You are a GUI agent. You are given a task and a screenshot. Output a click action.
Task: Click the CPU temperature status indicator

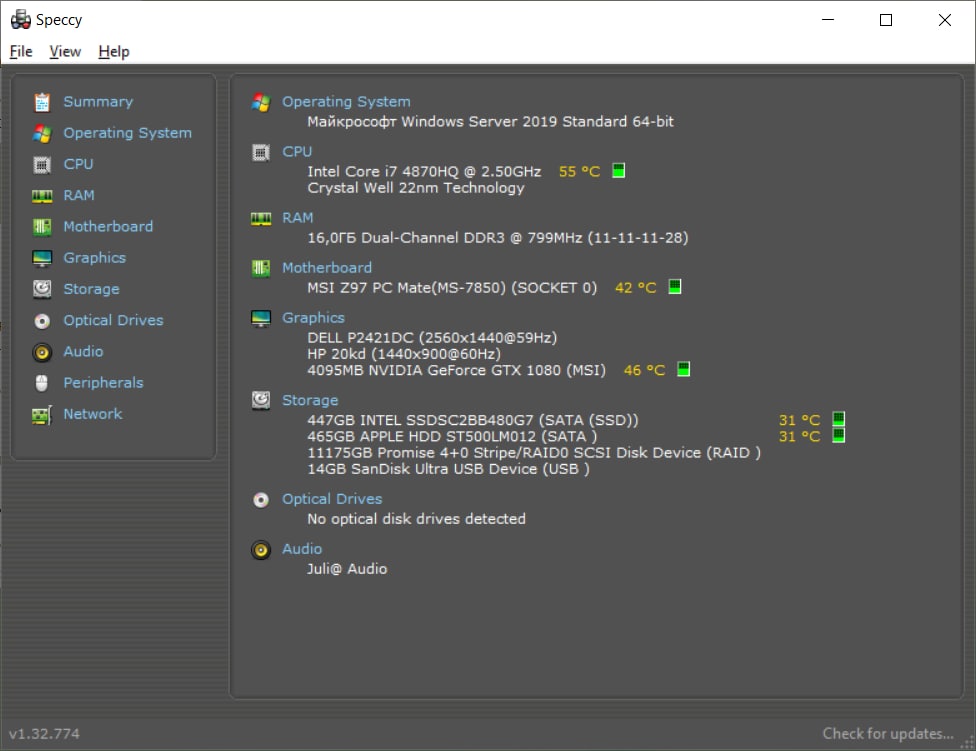pos(618,171)
